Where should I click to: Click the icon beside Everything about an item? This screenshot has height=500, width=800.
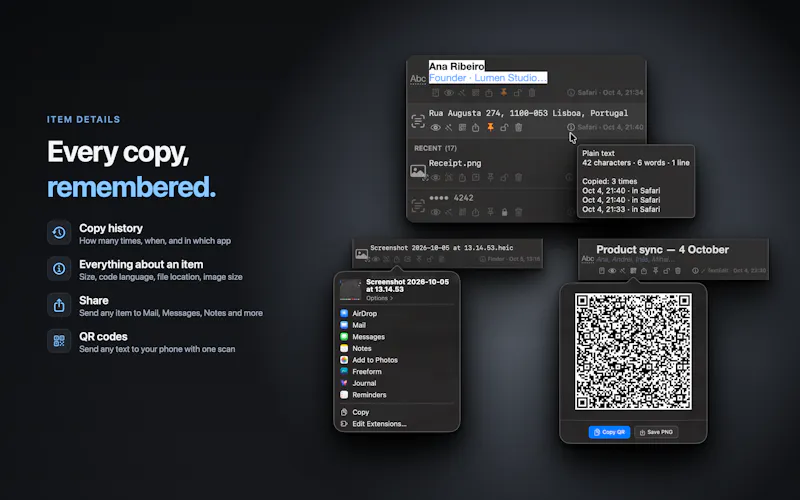[x=59, y=268]
